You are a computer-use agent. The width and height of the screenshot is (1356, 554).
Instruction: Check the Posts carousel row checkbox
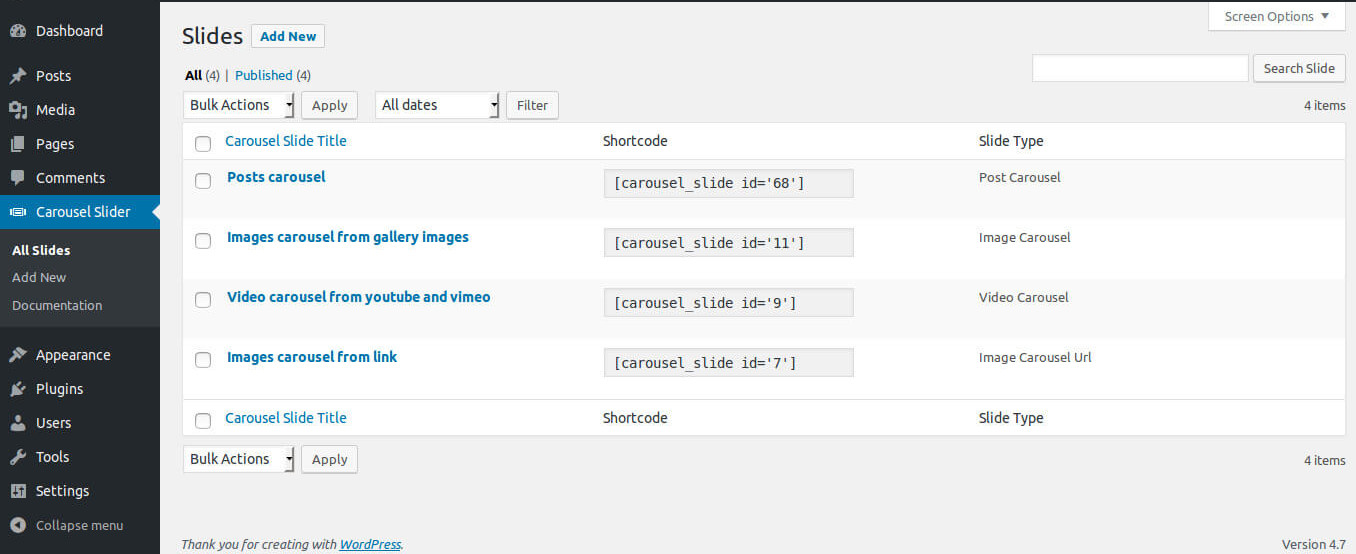pyautogui.click(x=203, y=181)
